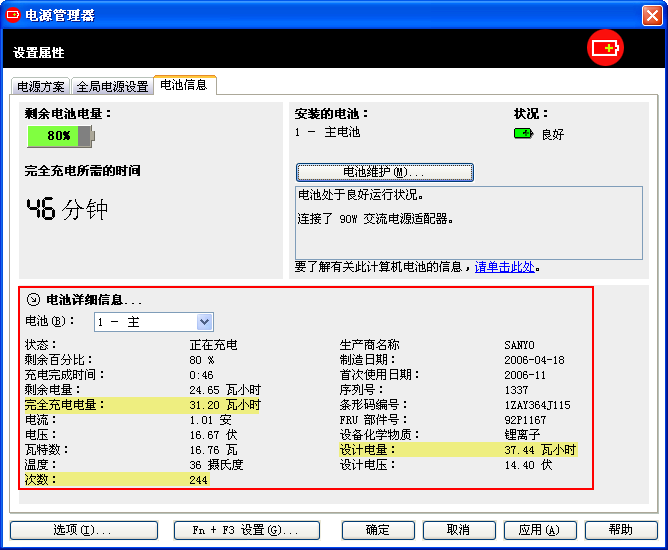668x550 pixels.
Task: Click the 1 − 主电池 installed battery entry
Action: (x=328, y=132)
